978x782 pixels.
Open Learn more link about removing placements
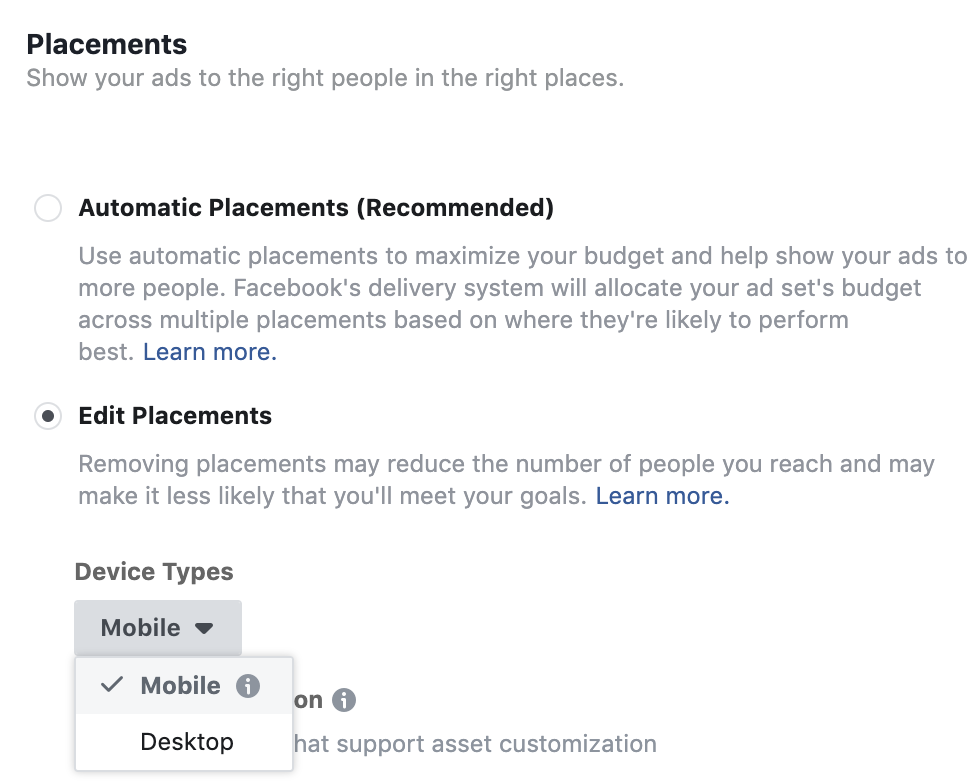[x=662, y=496]
